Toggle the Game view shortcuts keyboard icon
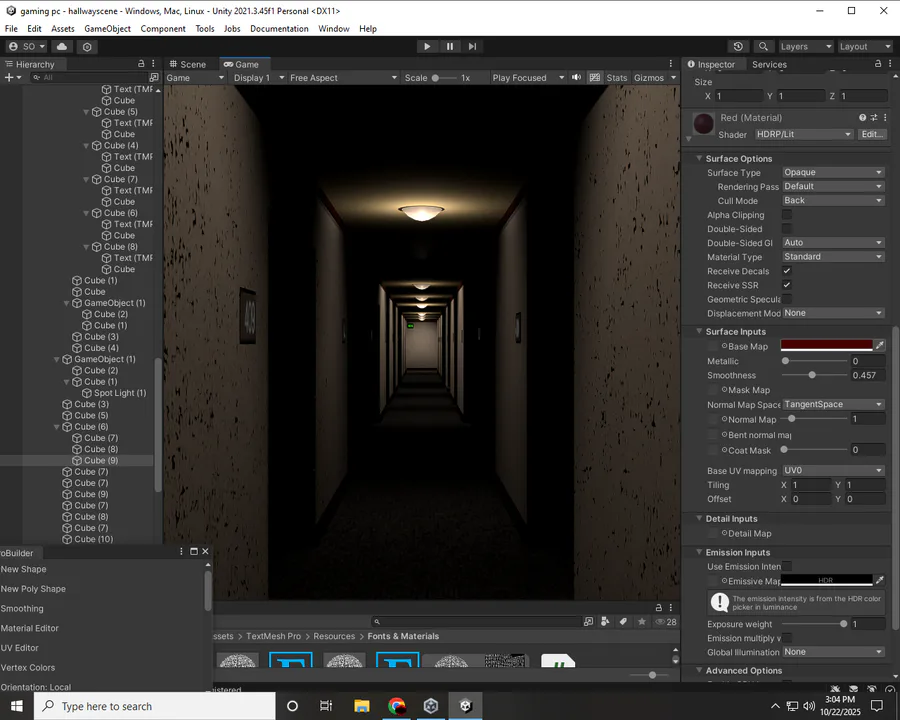 (595, 78)
